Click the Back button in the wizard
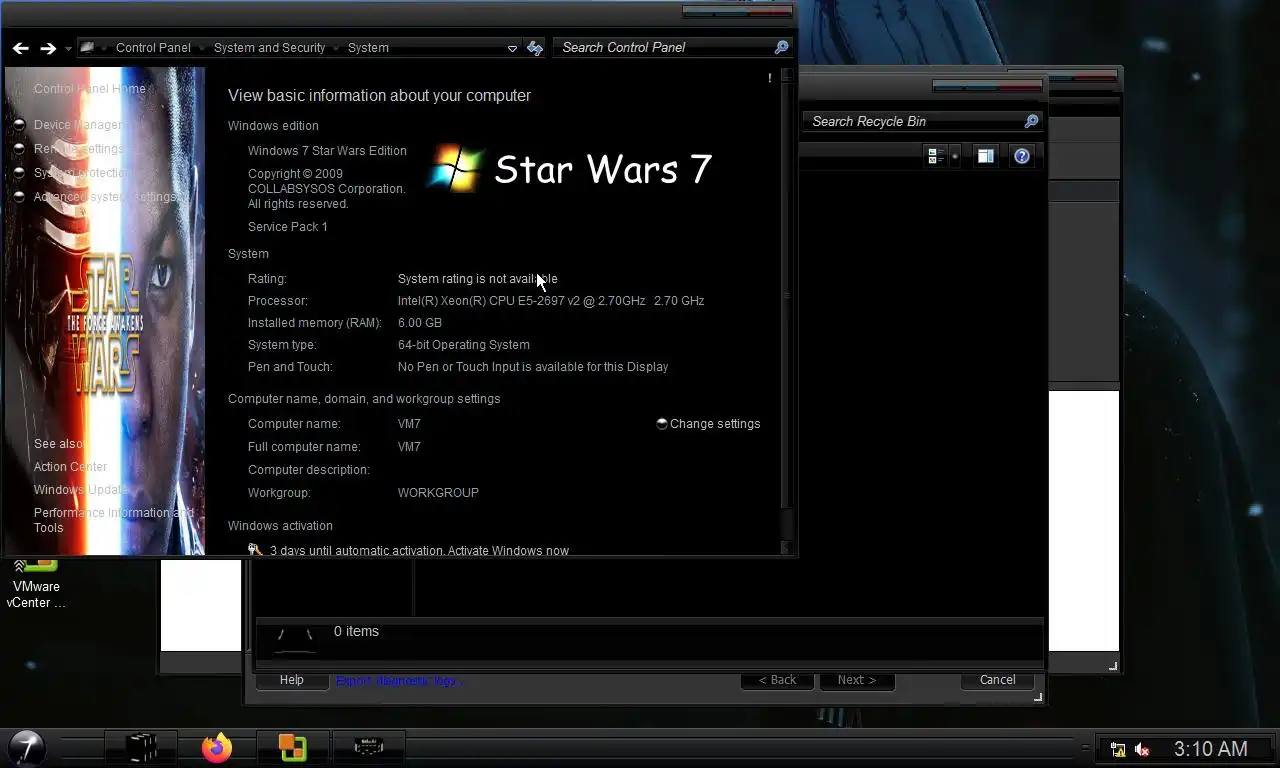The image size is (1280, 768). (777, 680)
